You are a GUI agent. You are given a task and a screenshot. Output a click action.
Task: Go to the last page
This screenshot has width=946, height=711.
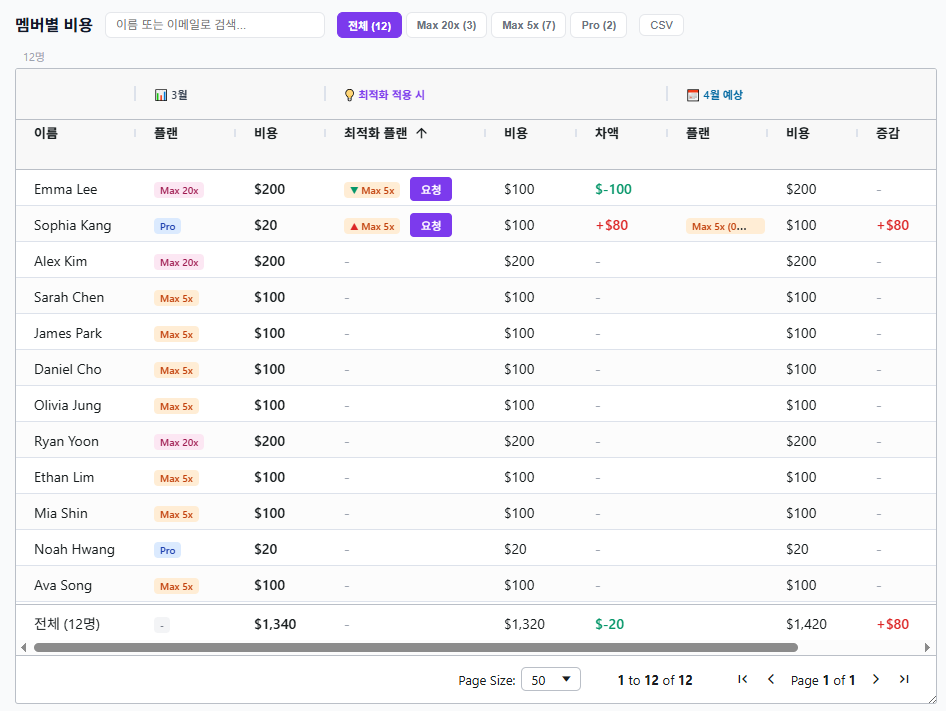[x=904, y=680]
